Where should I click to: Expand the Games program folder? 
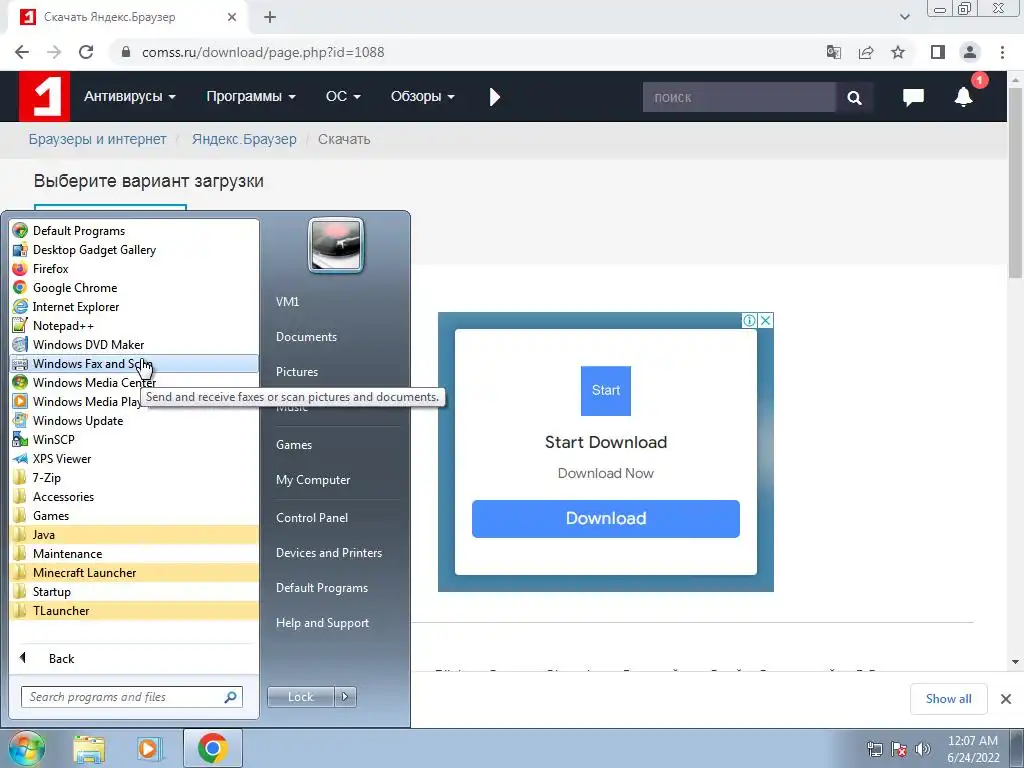(135, 515)
